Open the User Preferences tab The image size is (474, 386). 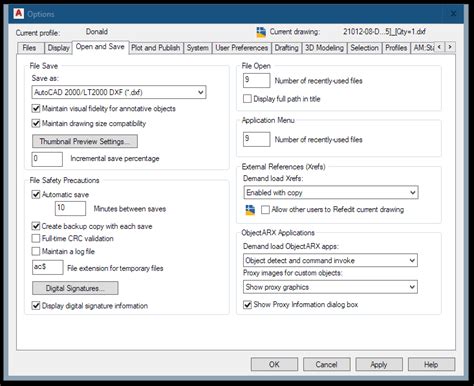242,48
